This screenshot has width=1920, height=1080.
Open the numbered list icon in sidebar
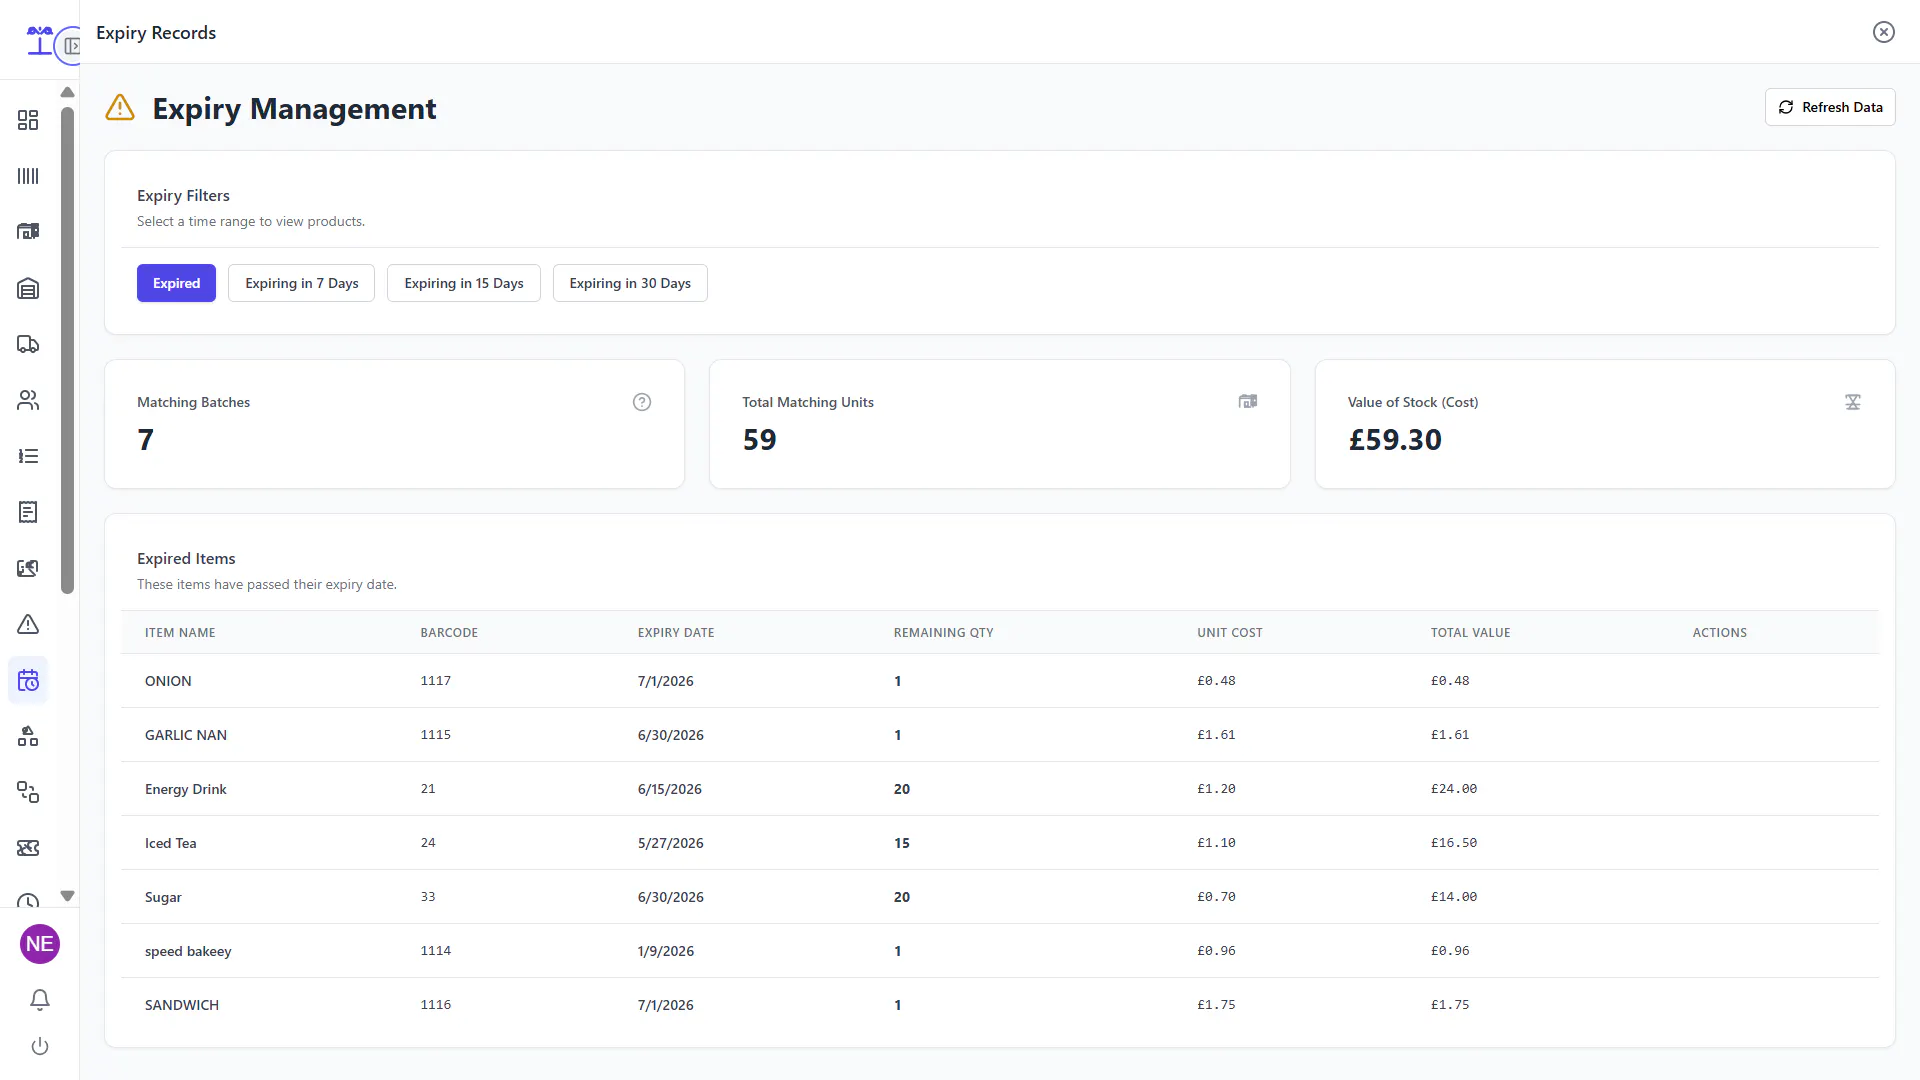tap(28, 456)
